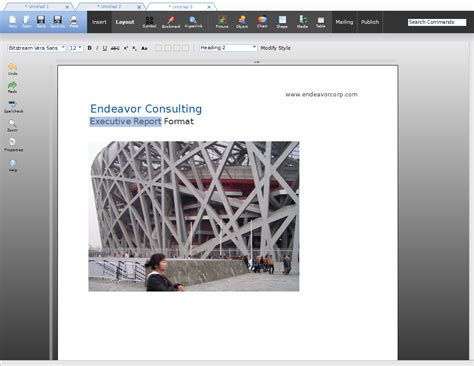Select the stadium picture in the document
The width and height of the screenshot is (474, 366).
pos(194,216)
